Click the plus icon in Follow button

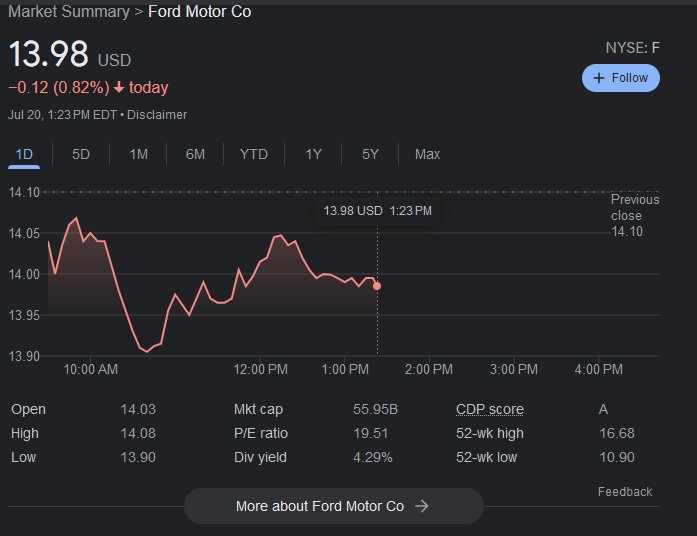[599, 78]
